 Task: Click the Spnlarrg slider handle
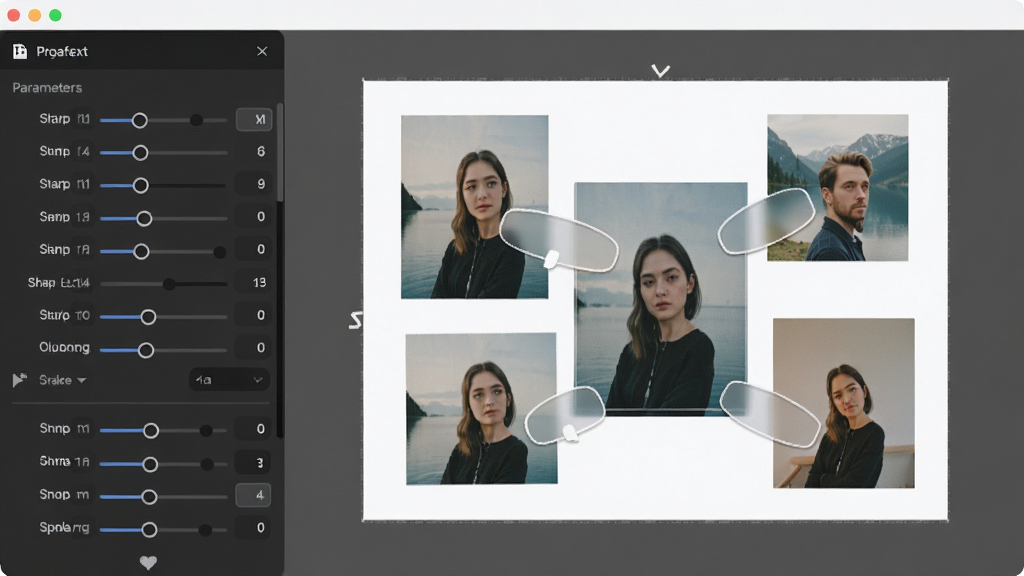[149, 529]
